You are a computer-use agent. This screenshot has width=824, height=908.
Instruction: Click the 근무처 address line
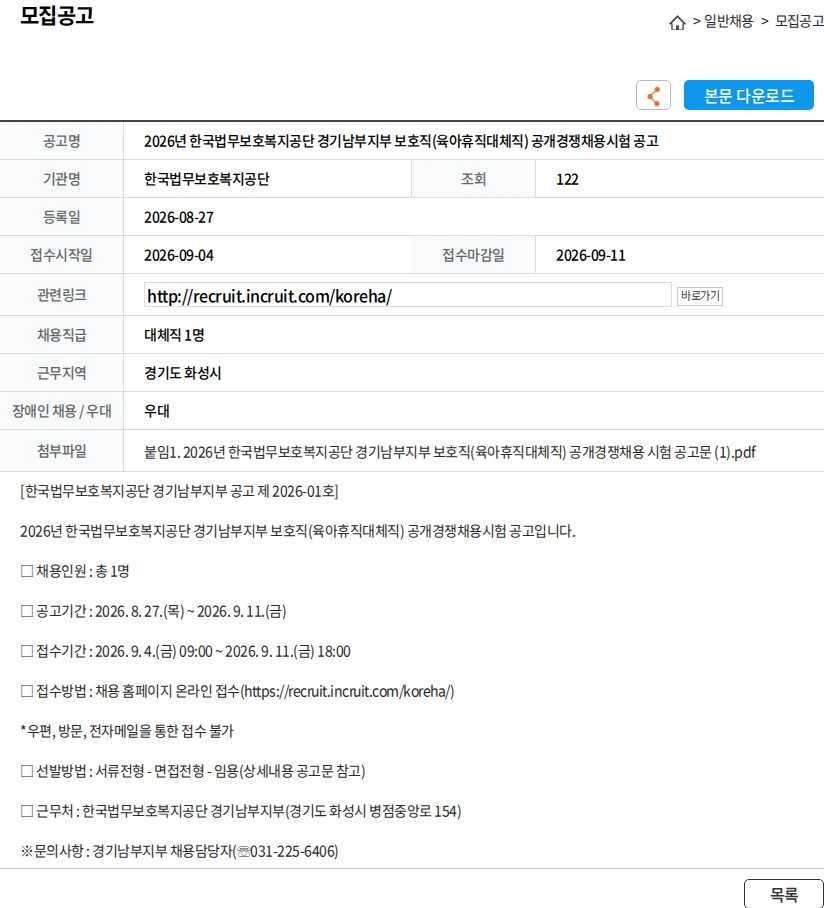coord(241,811)
